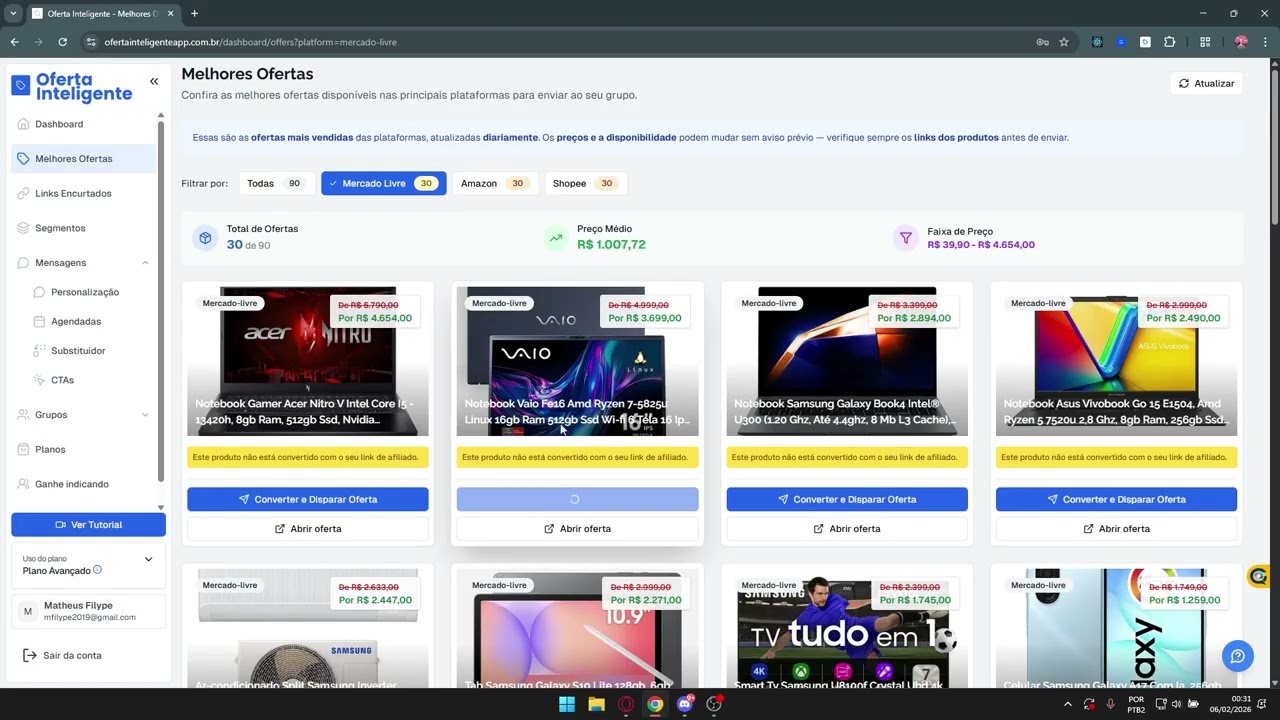Expand the Uso do plano dropdown
This screenshot has width=1280, height=720.
click(x=148, y=559)
